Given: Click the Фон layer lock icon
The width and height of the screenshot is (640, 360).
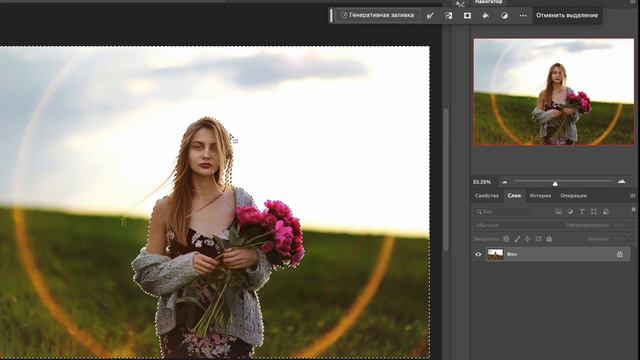Looking at the screenshot, I should [620, 254].
